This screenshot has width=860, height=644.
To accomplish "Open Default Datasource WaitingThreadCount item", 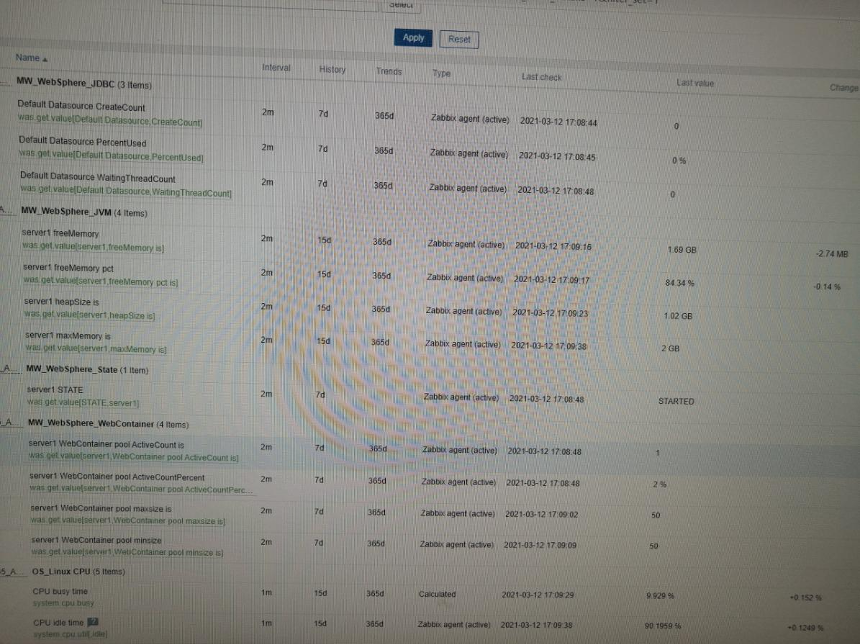I will point(98,177).
